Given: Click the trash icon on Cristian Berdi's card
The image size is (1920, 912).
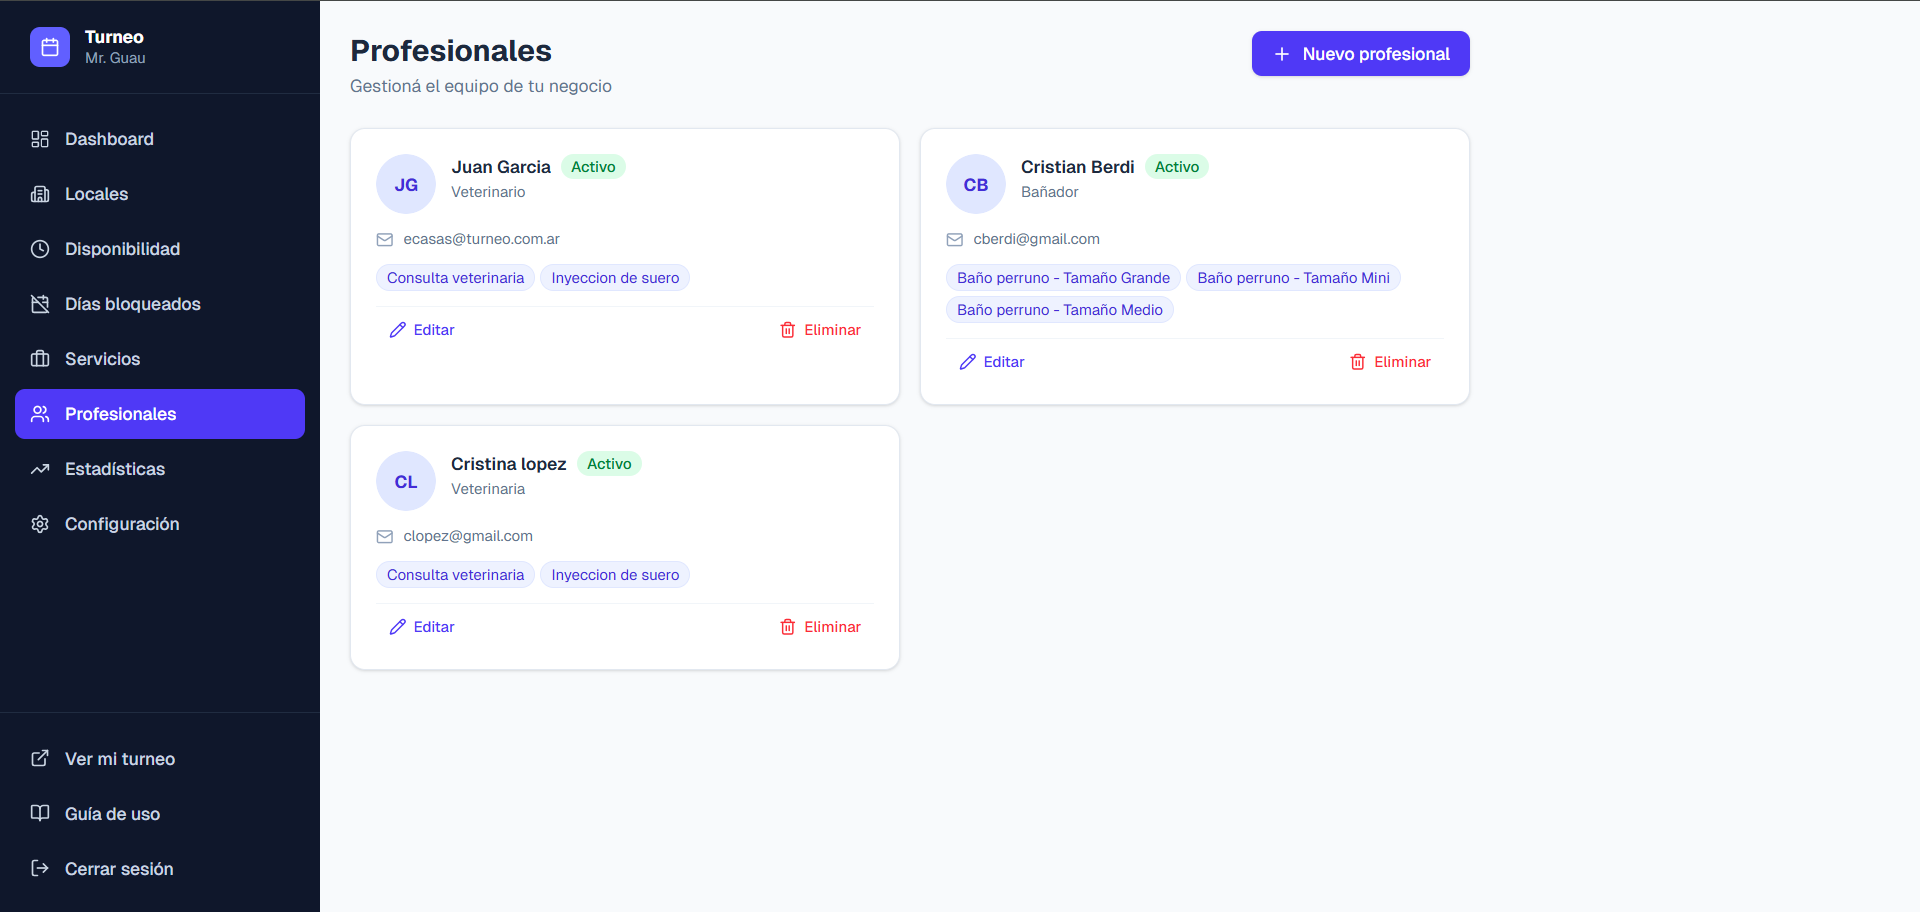Looking at the screenshot, I should (1358, 362).
